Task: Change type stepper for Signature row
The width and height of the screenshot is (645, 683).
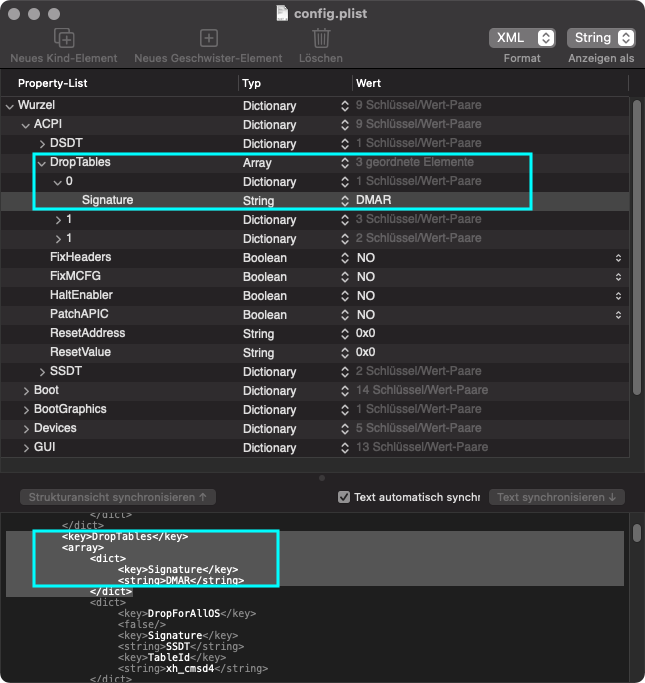Action: click(x=345, y=201)
